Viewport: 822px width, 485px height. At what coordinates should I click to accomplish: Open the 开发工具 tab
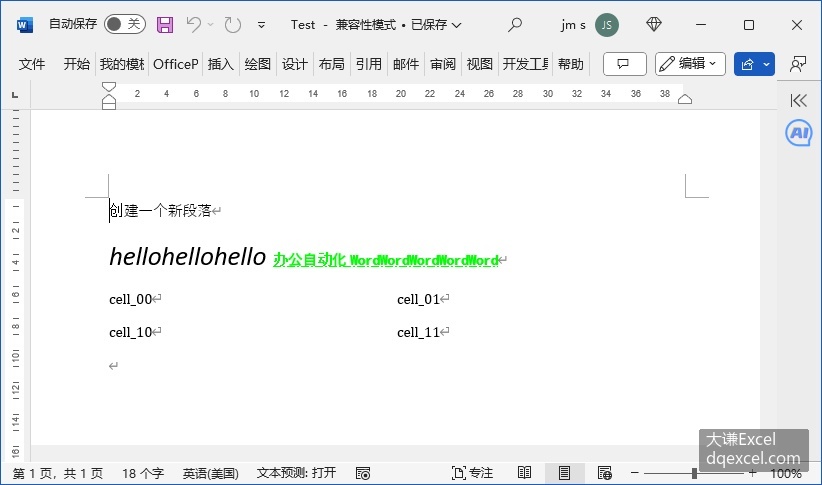pyautogui.click(x=525, y=64)
